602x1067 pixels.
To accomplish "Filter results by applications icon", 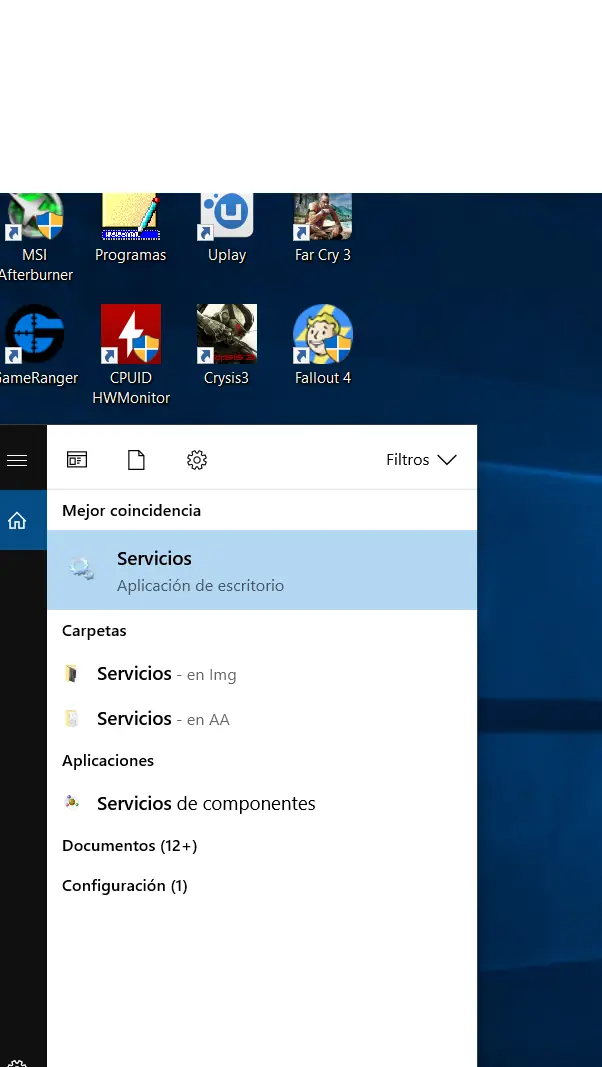I will [77, 460].
